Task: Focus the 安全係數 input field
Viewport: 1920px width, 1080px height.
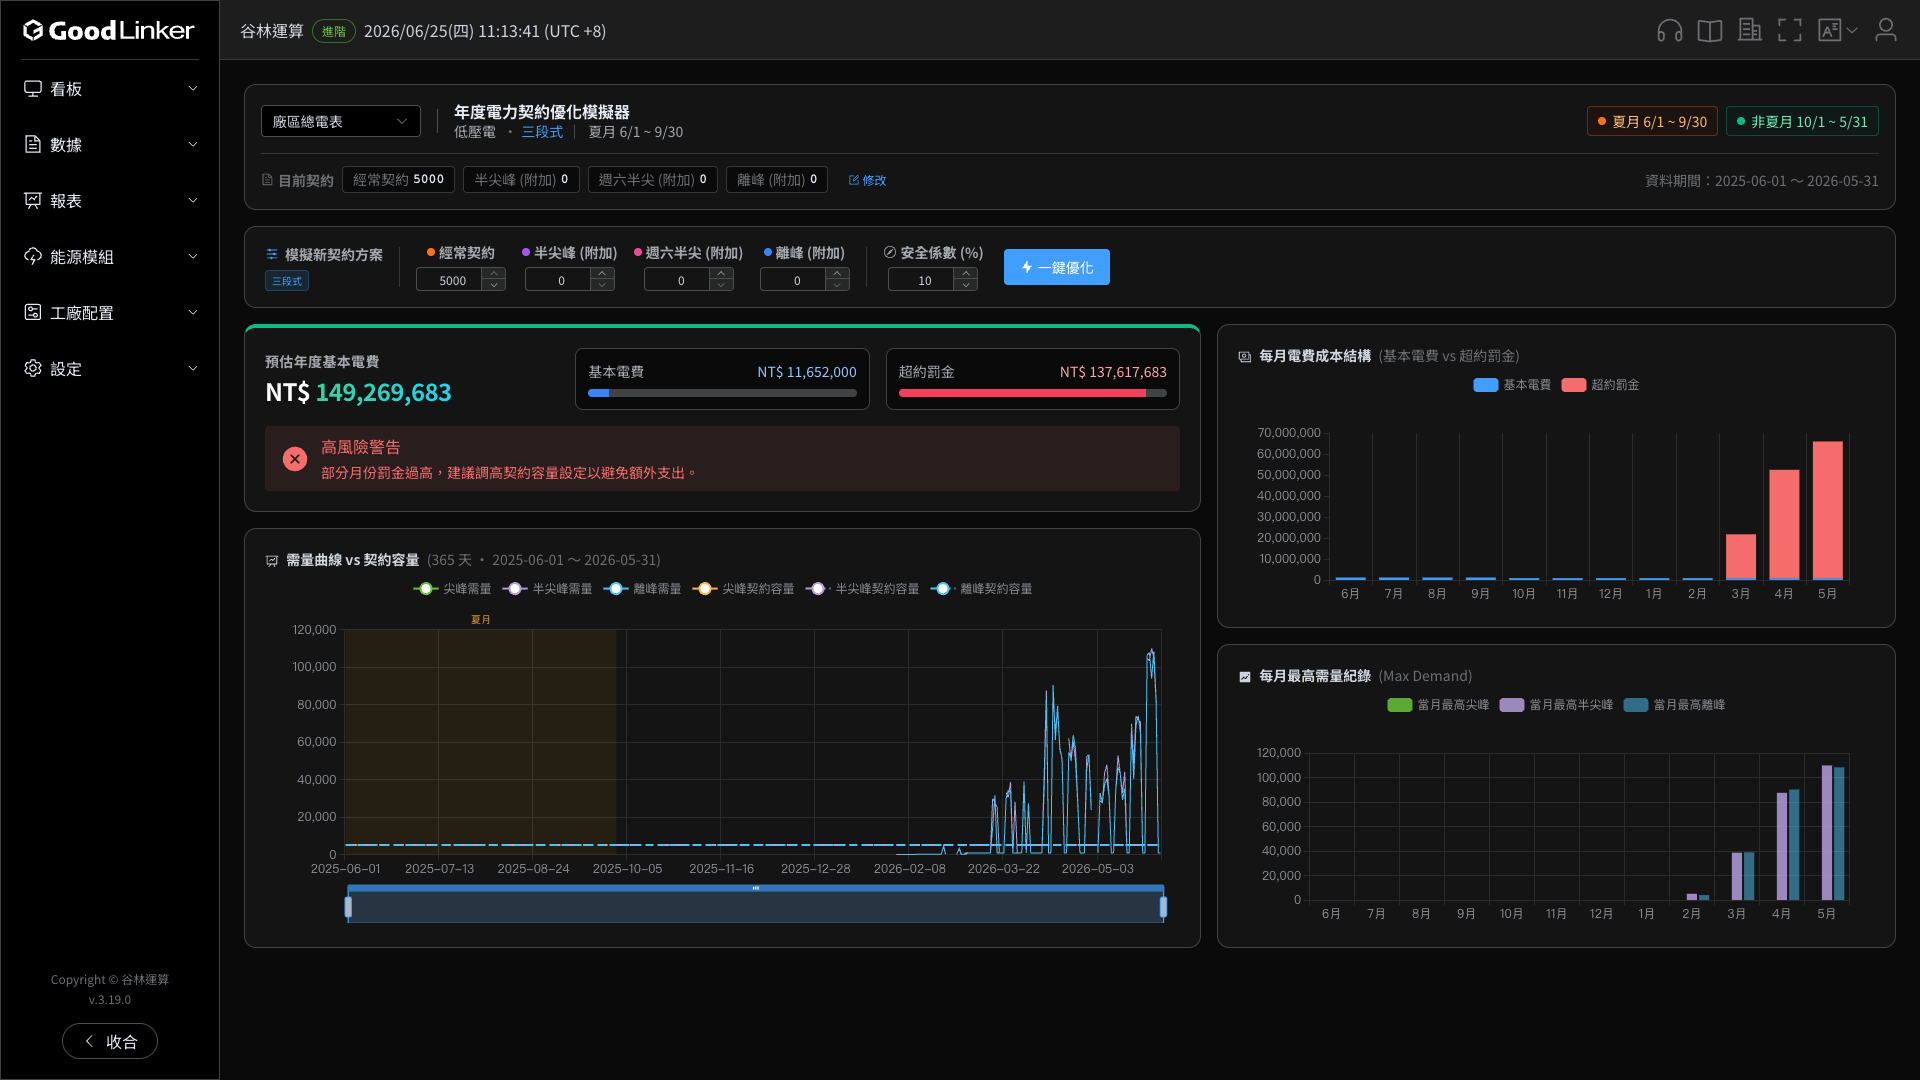Action: coord(922,280)
